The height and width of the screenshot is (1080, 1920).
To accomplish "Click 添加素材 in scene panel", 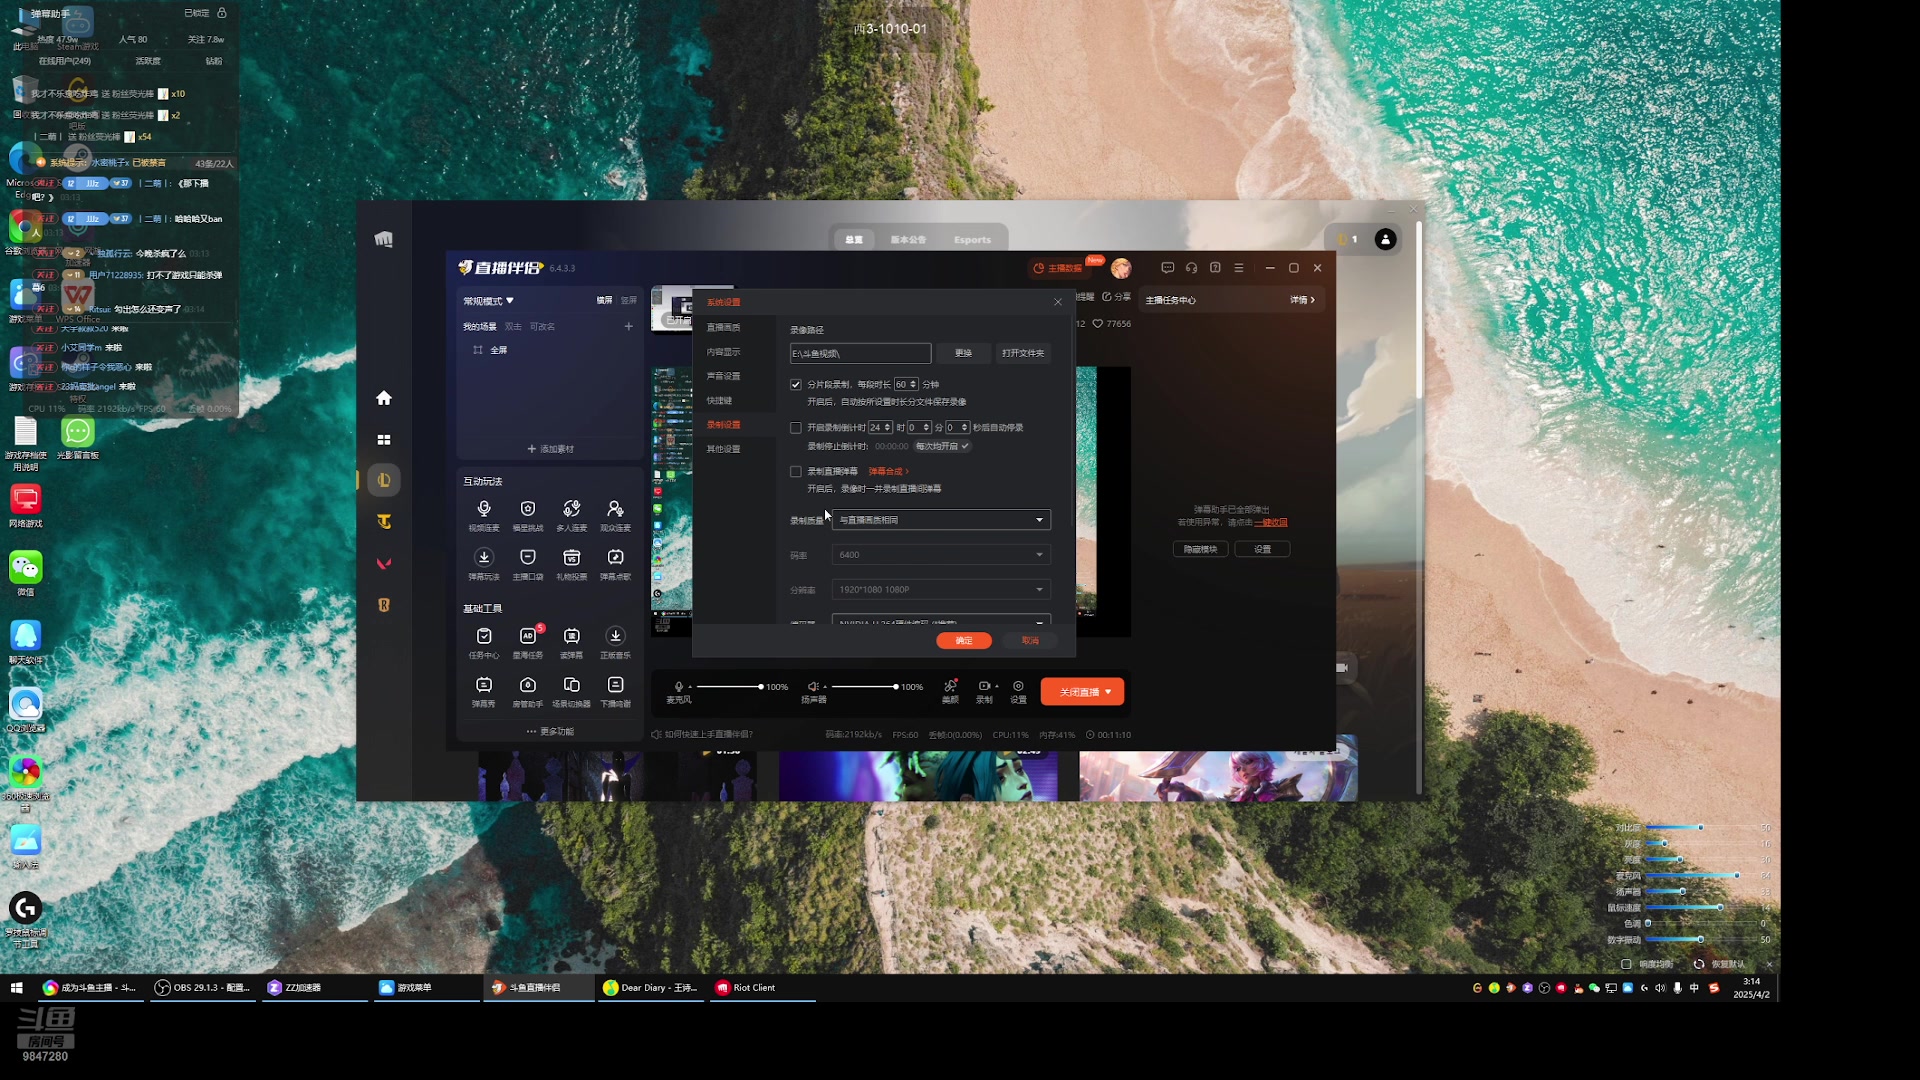I will coord(551,449).
